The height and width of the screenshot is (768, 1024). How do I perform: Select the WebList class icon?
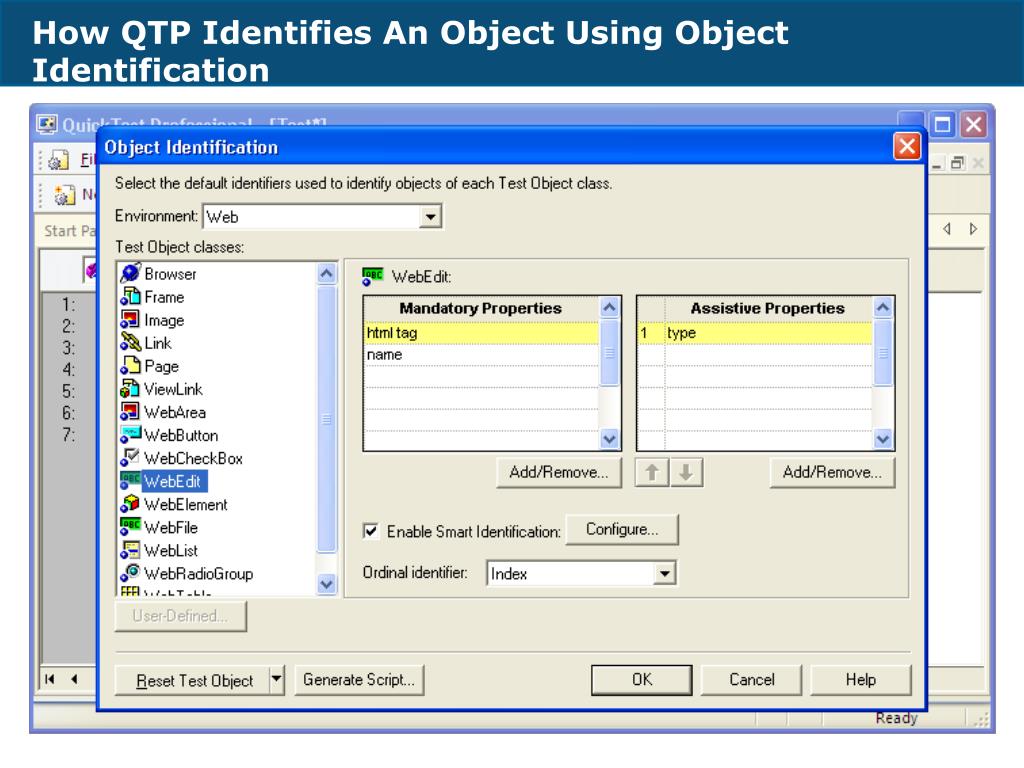click(x=130, y=550)
